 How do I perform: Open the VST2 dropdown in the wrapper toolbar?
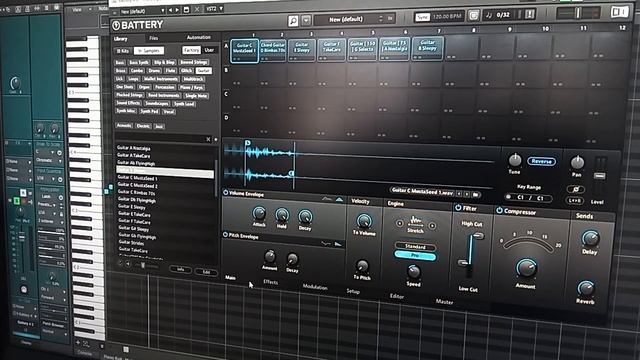[214, 9]
